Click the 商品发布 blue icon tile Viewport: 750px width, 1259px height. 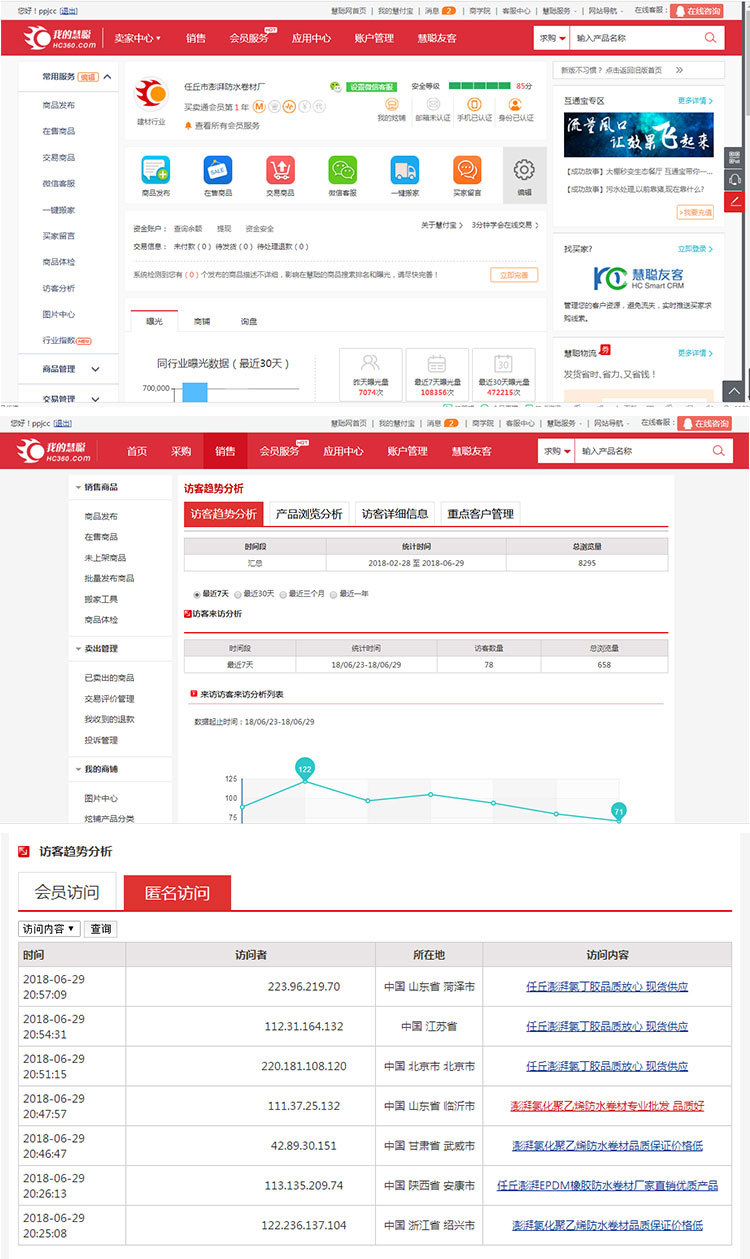155,170
